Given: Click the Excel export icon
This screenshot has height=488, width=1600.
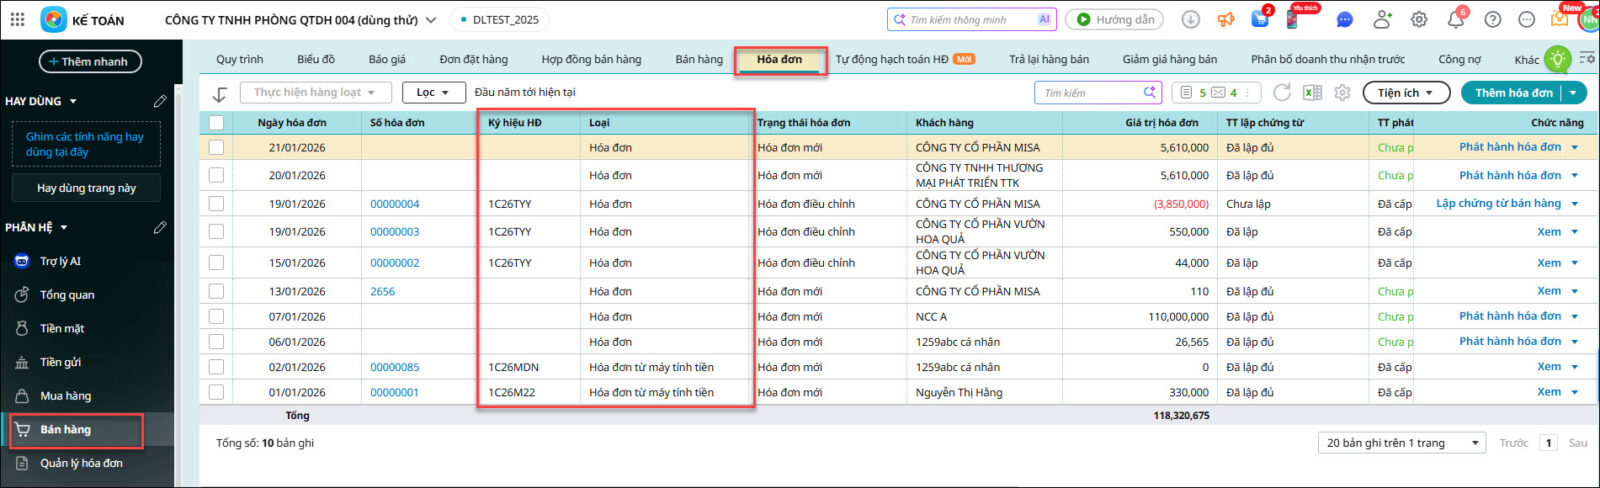Looking at the screenshot, I should click(x=1312, y=93).
